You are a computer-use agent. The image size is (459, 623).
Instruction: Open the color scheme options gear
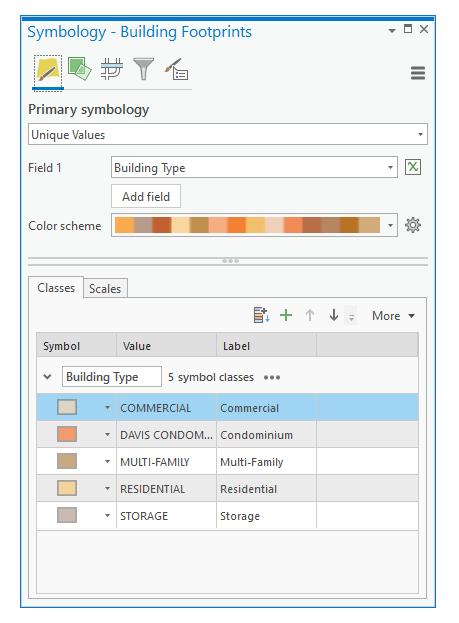point(413,225)
